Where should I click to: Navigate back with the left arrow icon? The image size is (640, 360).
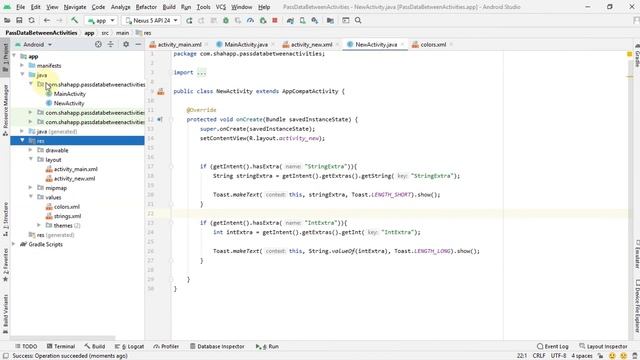point(47,20)
